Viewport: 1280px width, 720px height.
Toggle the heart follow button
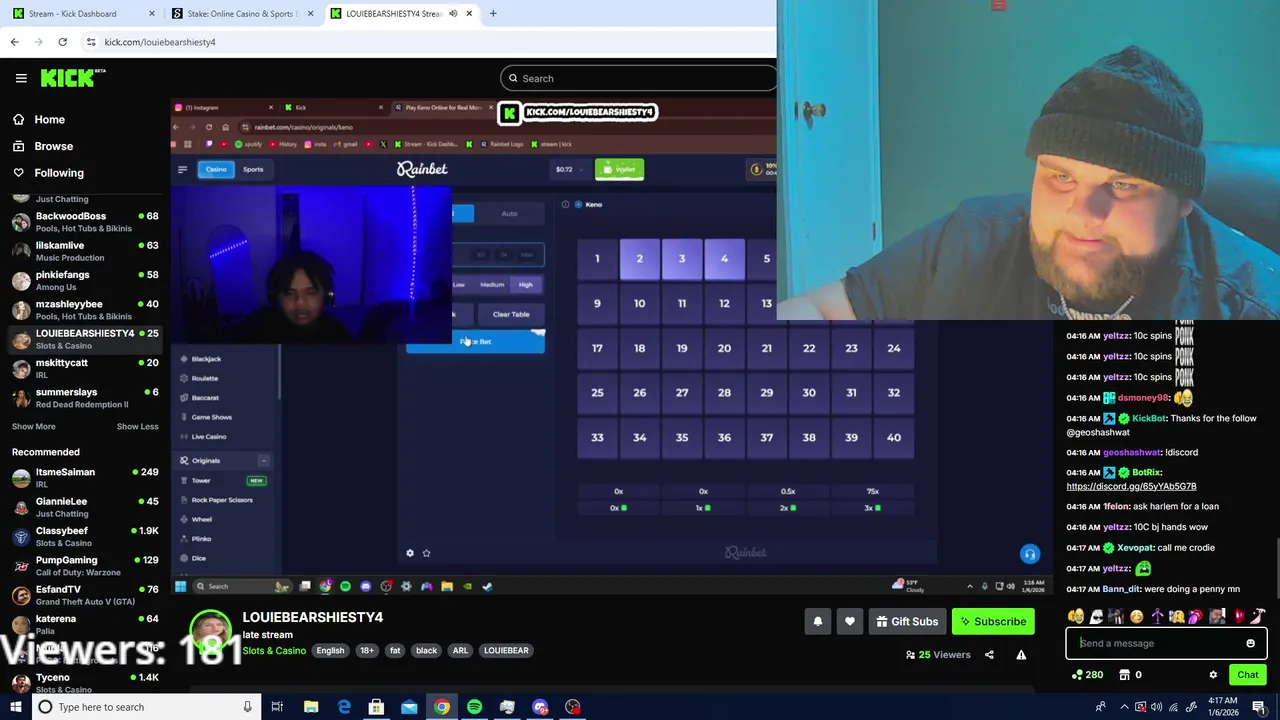pos(849,622)
